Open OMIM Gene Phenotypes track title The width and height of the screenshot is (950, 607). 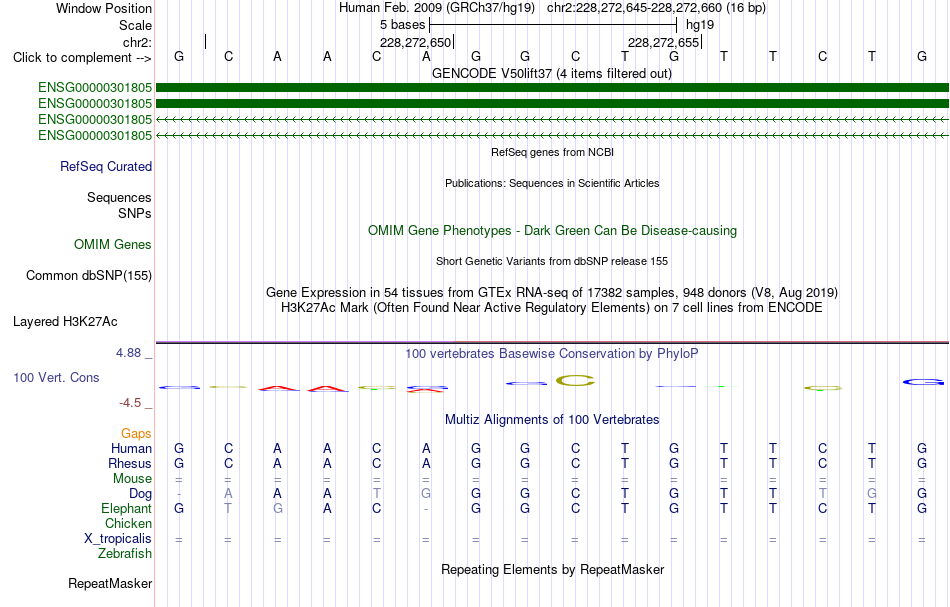point(552,231)
